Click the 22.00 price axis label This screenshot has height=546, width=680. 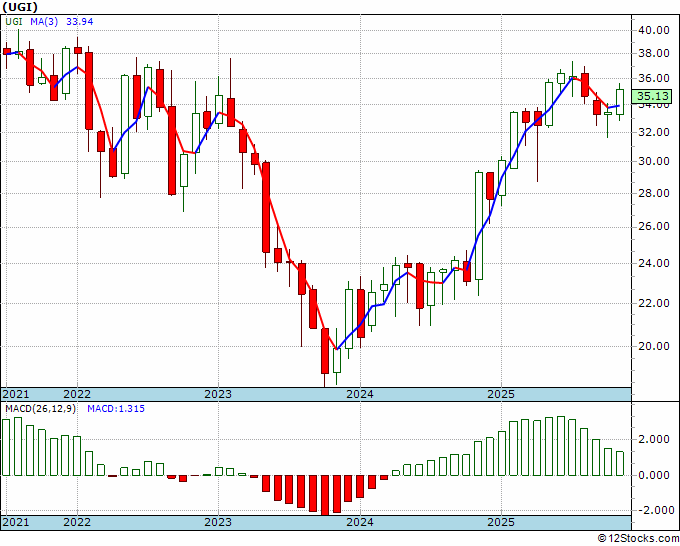[653, 303]
